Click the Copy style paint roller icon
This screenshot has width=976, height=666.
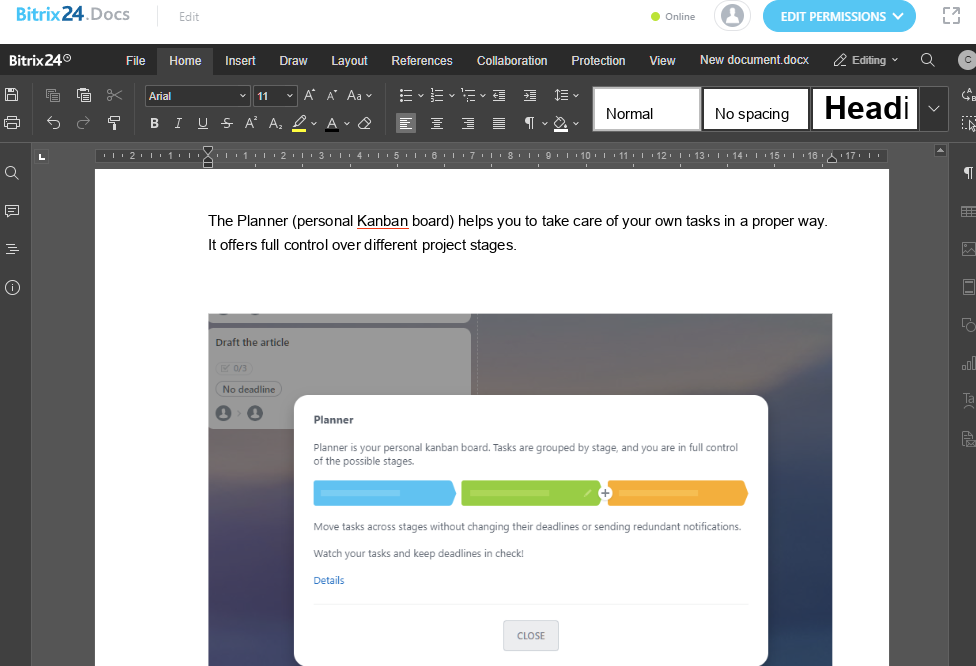click(114, 123)
